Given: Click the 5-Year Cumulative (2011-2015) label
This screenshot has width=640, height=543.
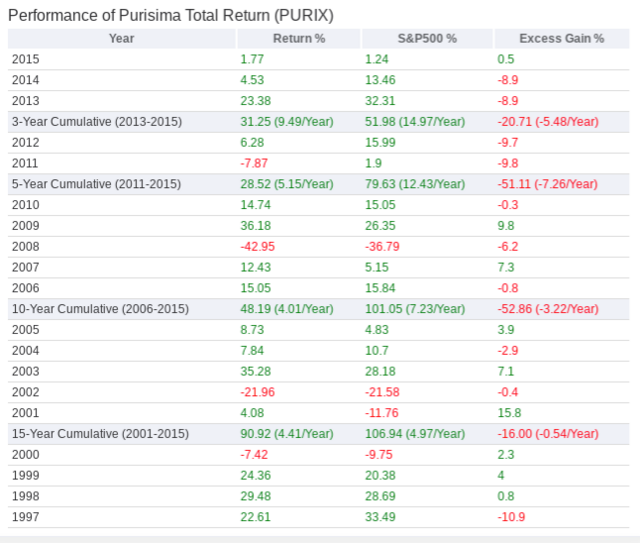Looking at the screenshot, I should (96, 184).
